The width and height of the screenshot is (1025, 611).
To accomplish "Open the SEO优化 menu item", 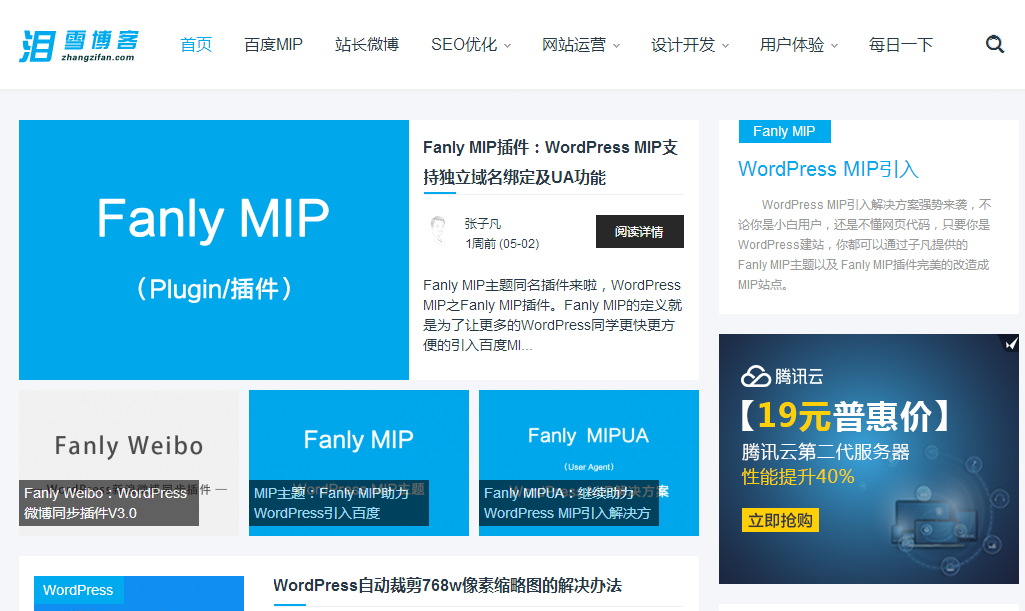I will point(464,44).
